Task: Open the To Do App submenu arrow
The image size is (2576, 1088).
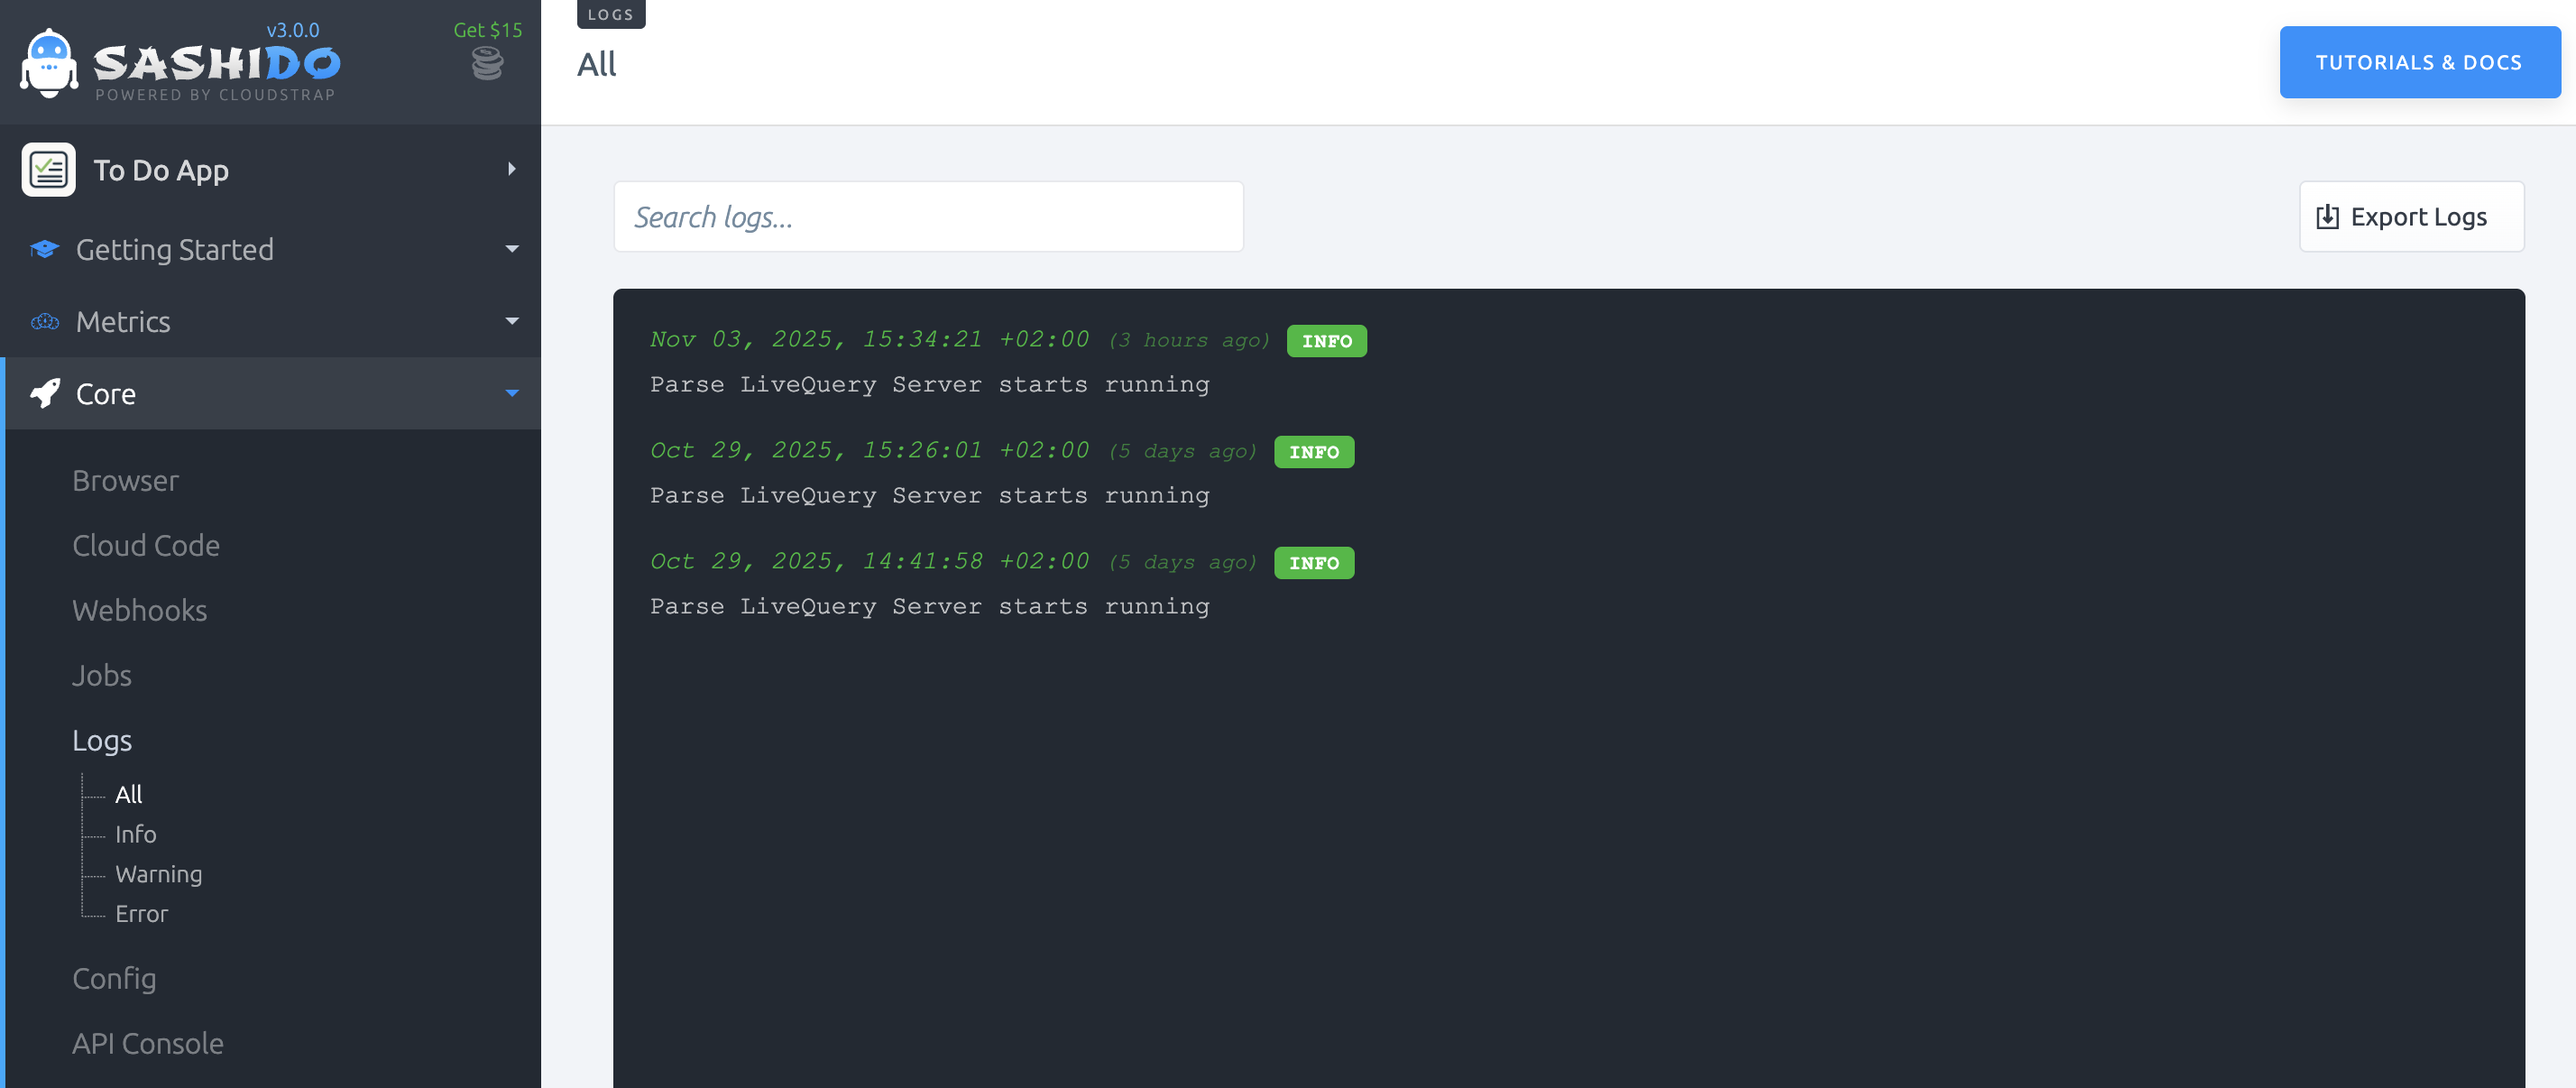Action: [512, 169]
